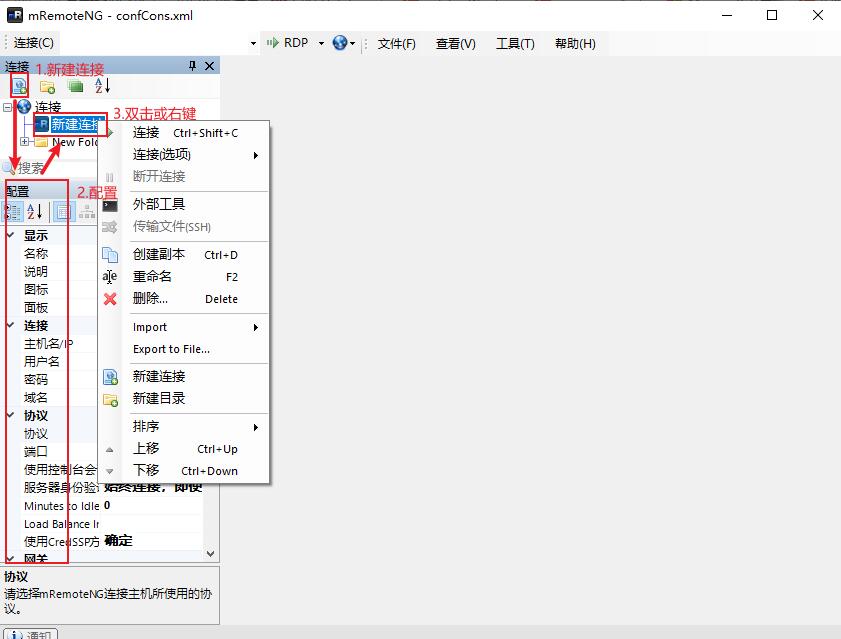Expand the Import submenu
The height and width of the screenshot is (639, 841).
183,327
